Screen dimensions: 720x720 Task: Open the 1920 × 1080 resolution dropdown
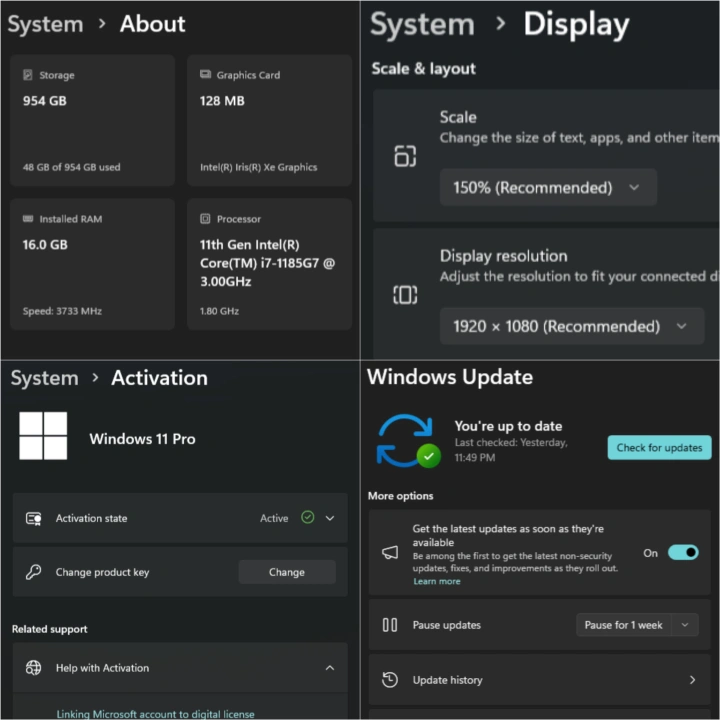click(571, 326)
